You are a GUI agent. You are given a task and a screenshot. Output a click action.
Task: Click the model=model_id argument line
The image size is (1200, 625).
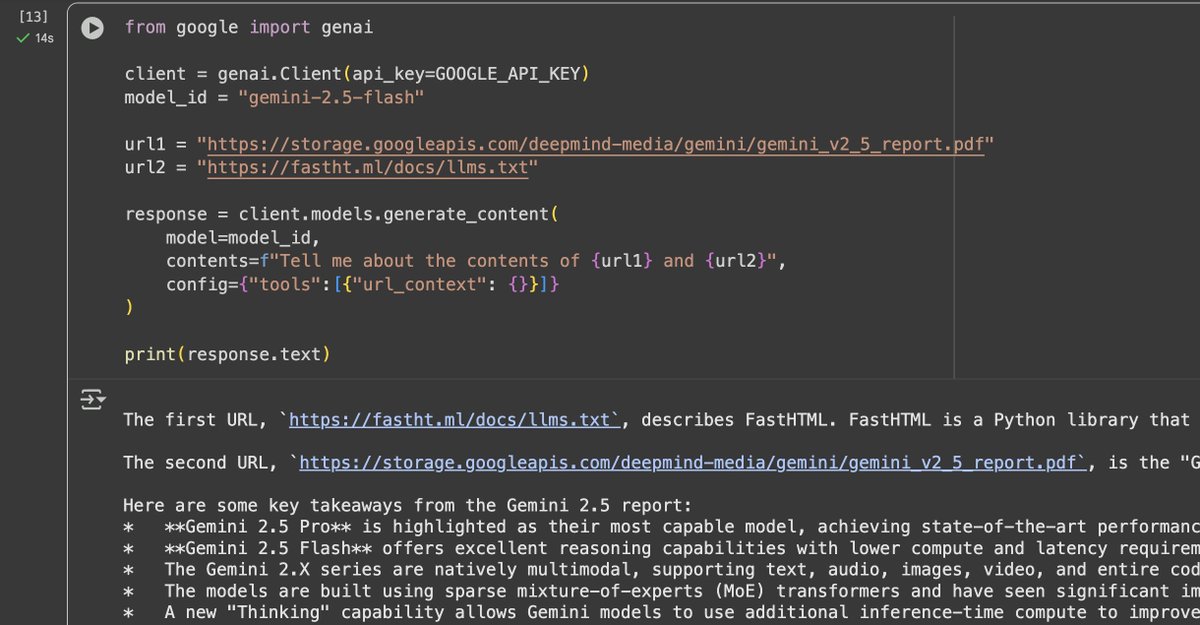click(x=242, y=238)
